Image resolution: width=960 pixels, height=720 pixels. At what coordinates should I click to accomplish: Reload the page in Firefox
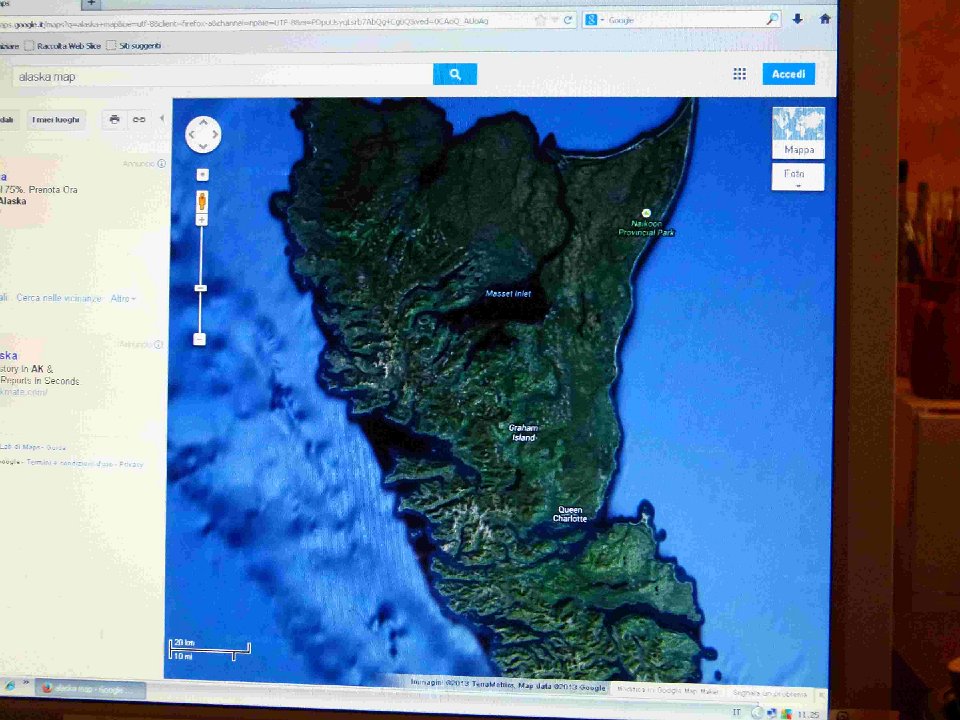pos(568,20)
